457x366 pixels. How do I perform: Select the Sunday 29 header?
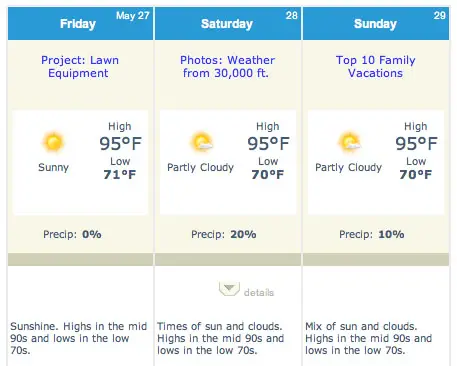[376, 23]
